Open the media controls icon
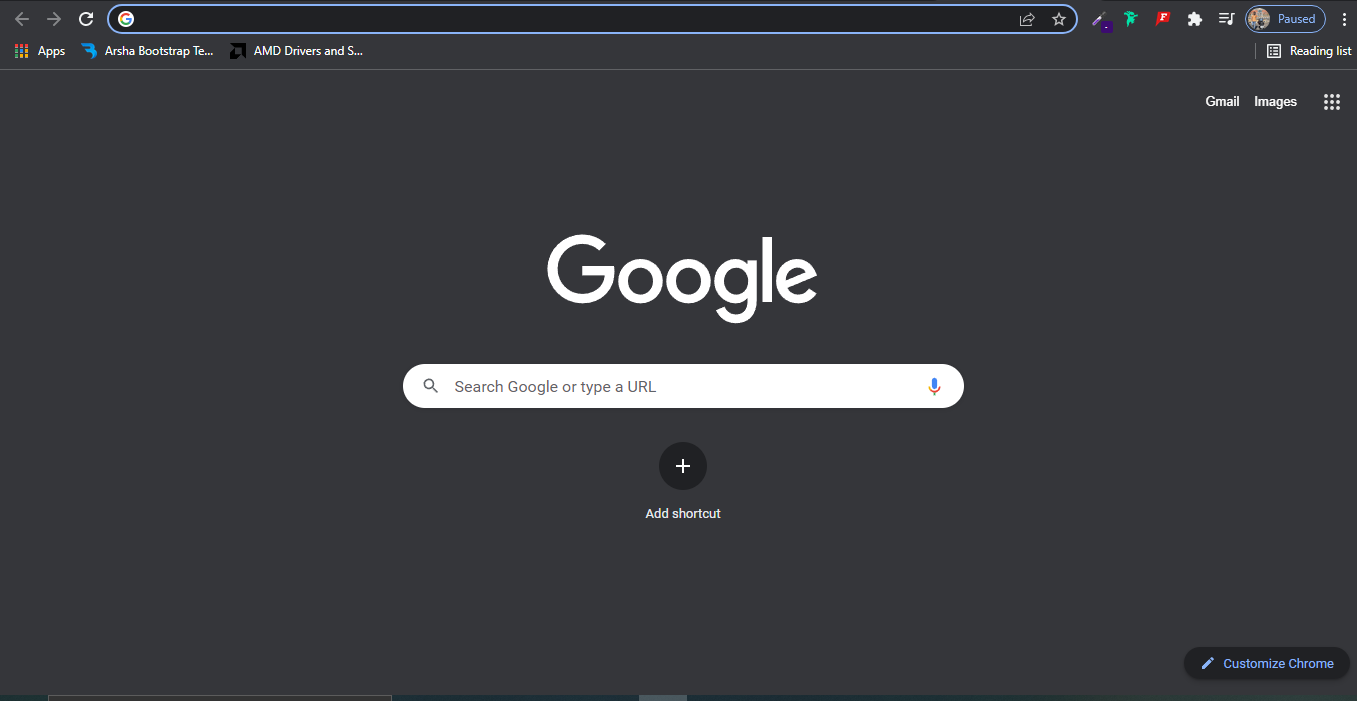The image size is (1357, 701). pos(1226,19)
